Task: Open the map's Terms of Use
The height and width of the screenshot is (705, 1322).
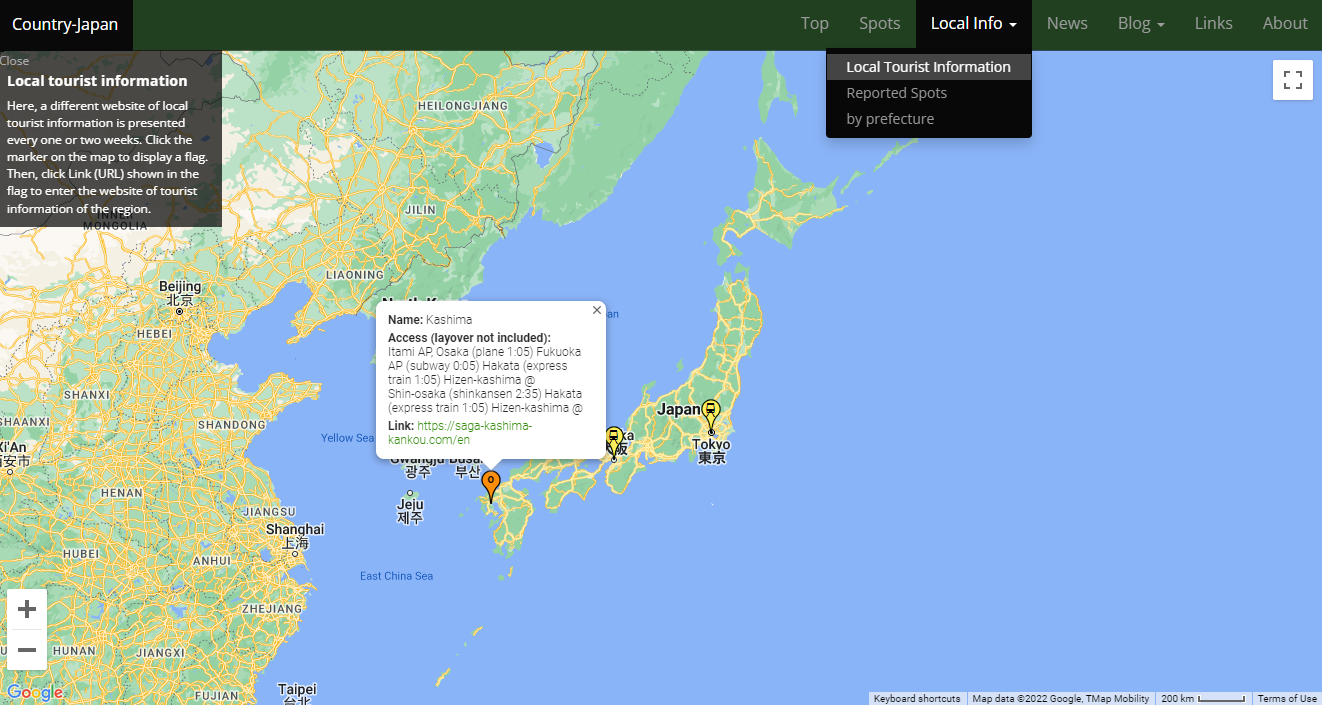Action: click(x=1286, y=698)
